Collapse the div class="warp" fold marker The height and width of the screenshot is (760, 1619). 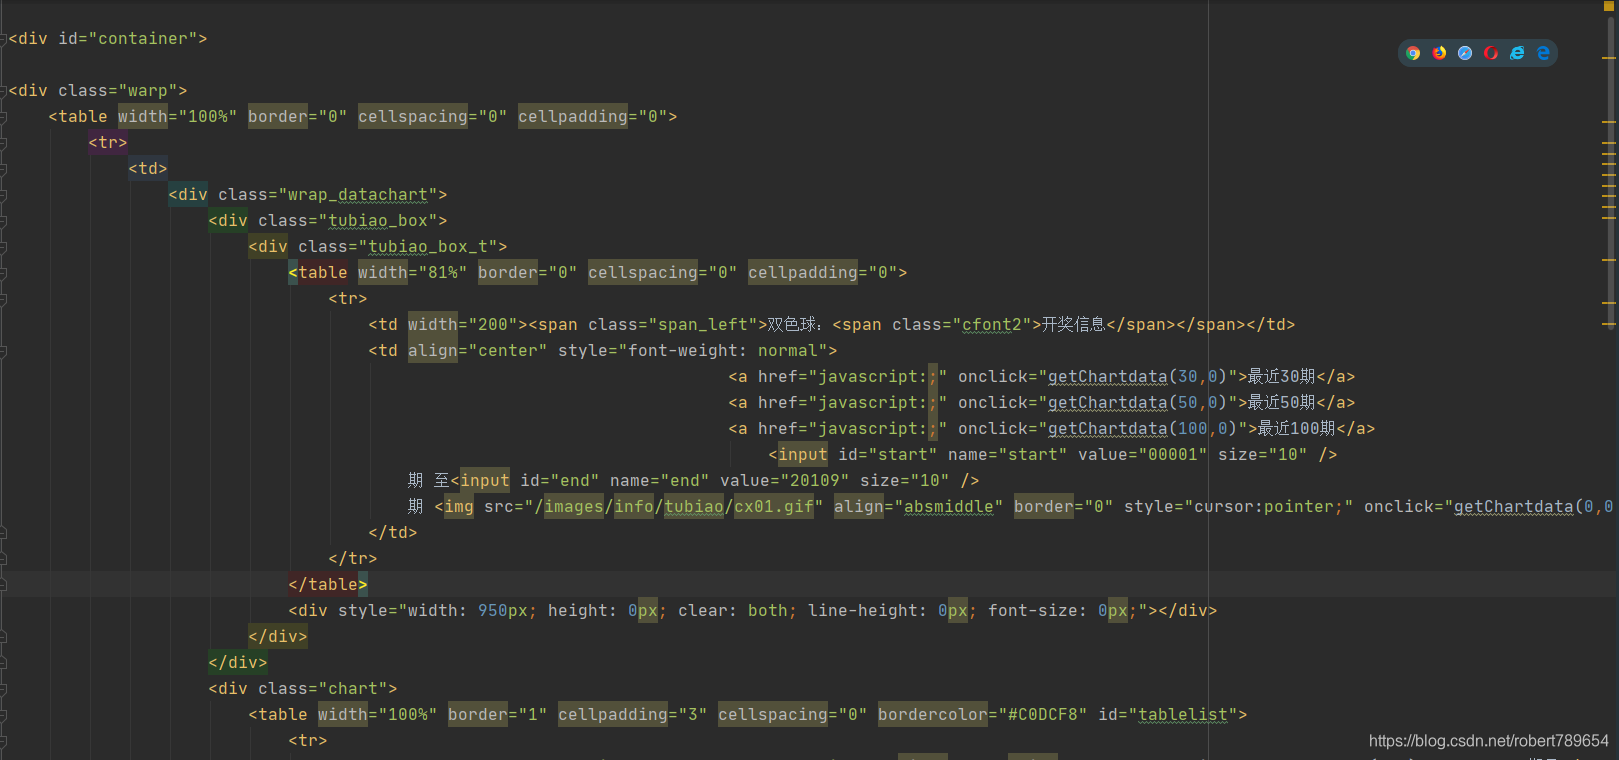[3, 91]
